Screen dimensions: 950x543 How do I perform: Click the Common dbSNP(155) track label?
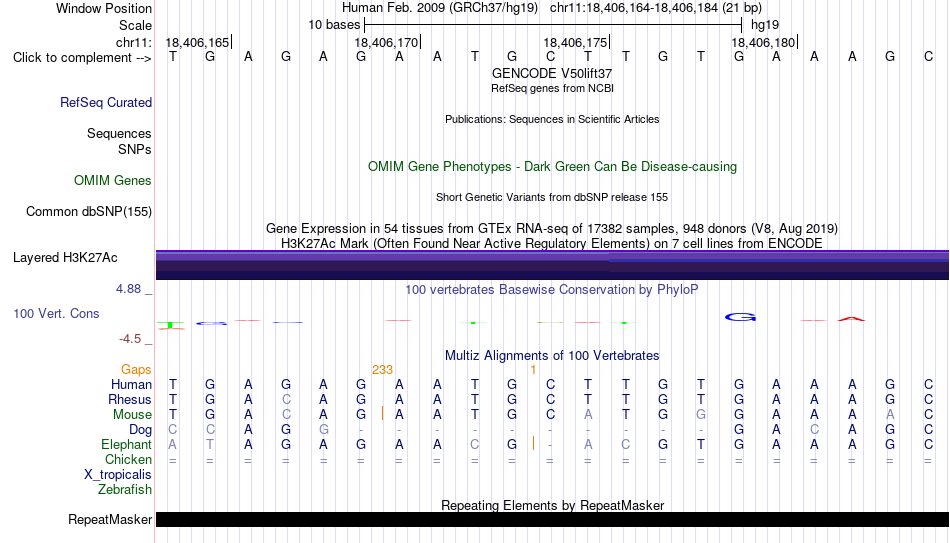(x=89, y=212)
